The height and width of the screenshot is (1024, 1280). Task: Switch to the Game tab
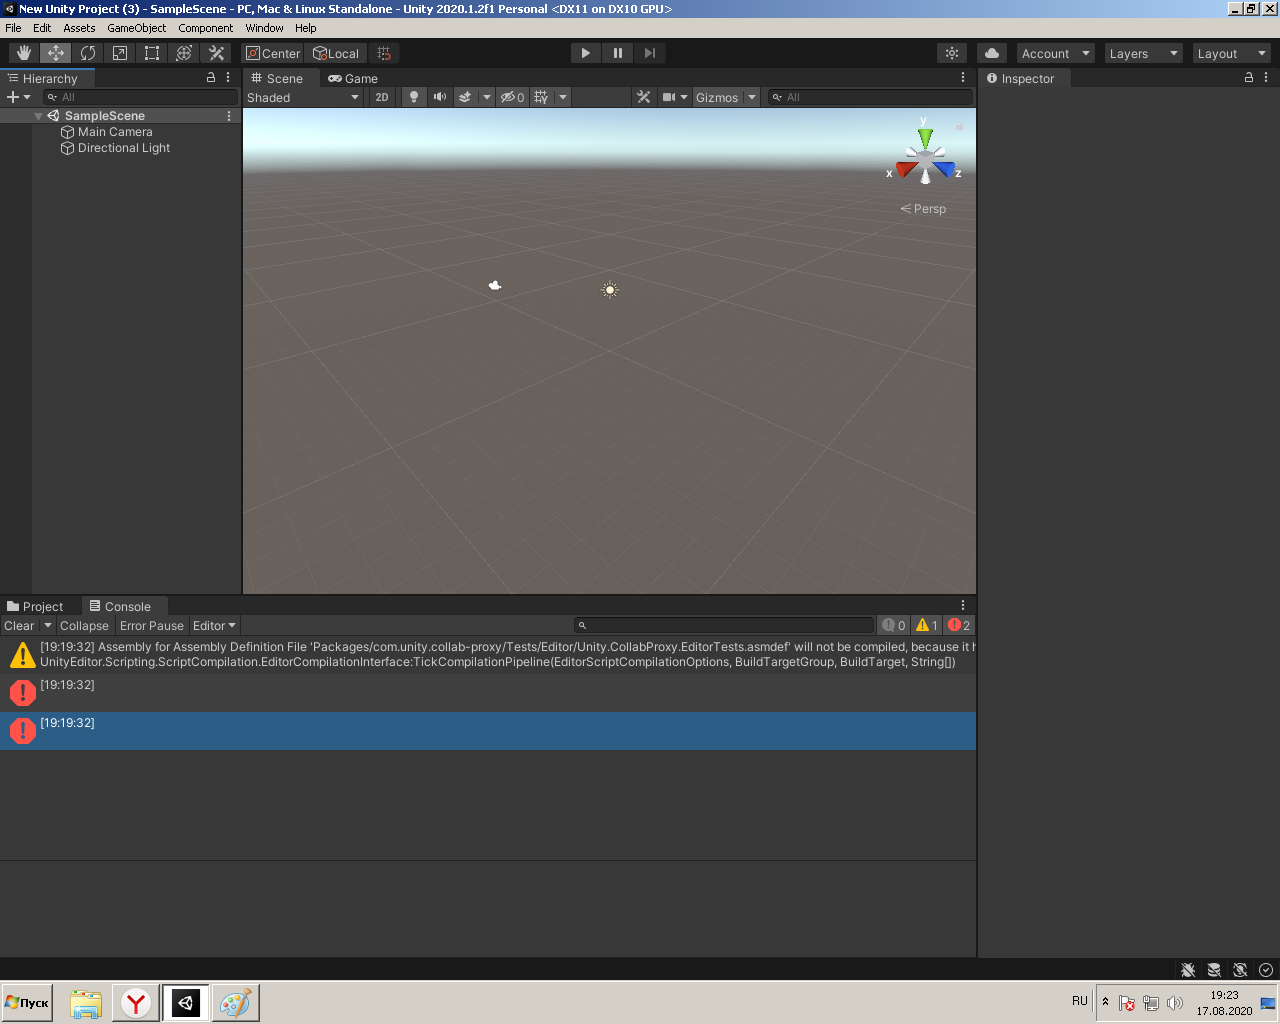point(353,78)
